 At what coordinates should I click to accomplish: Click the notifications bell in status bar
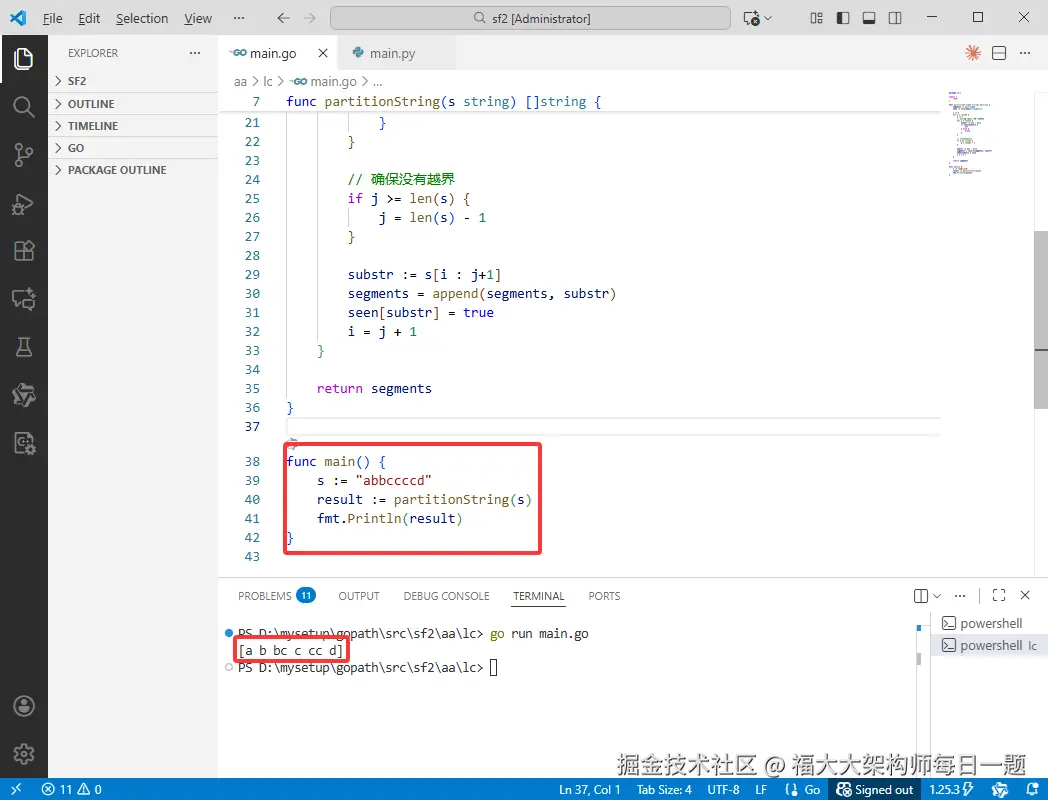1033,789
